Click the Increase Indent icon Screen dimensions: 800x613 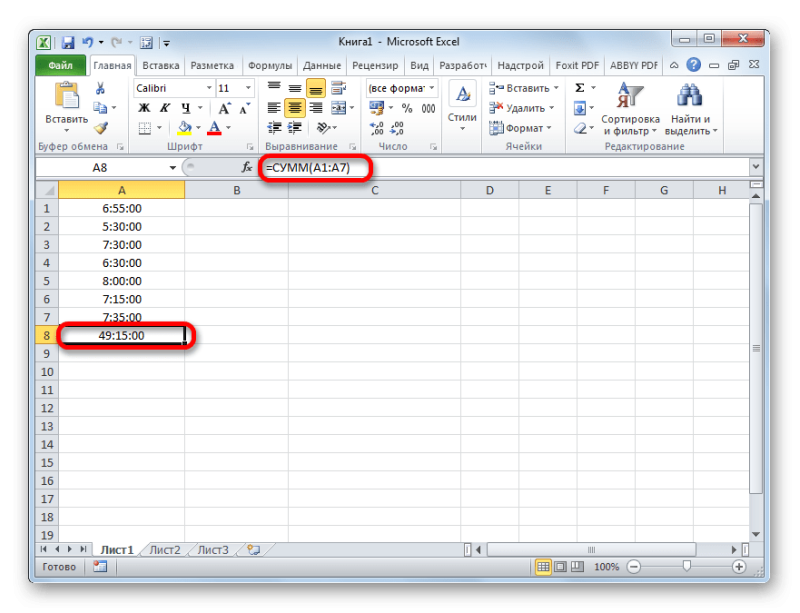pyautogui.click(x=295, y=128)
